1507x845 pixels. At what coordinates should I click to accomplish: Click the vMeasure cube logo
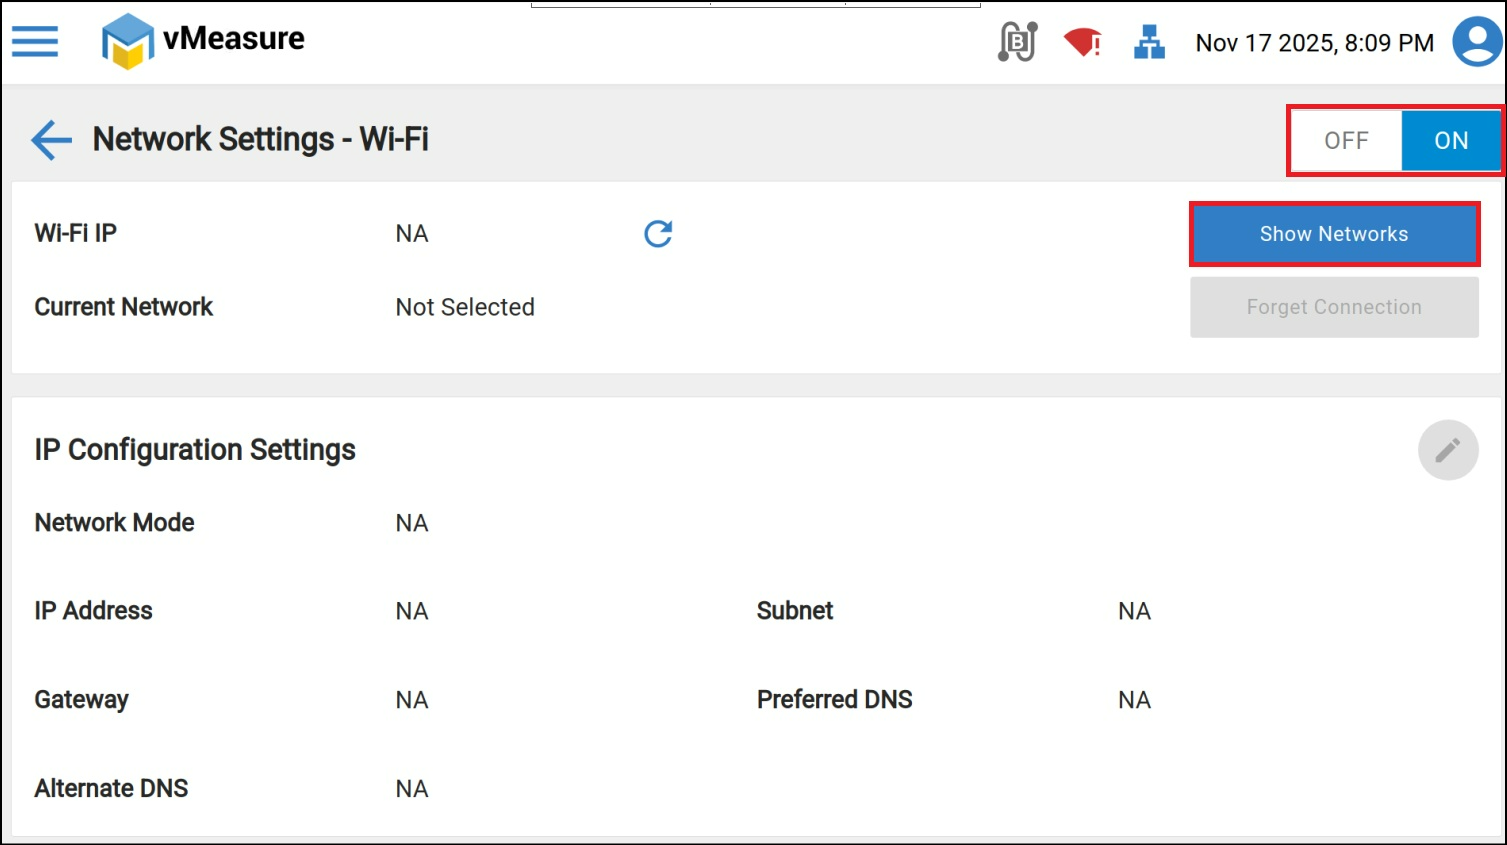click(128, 41)
